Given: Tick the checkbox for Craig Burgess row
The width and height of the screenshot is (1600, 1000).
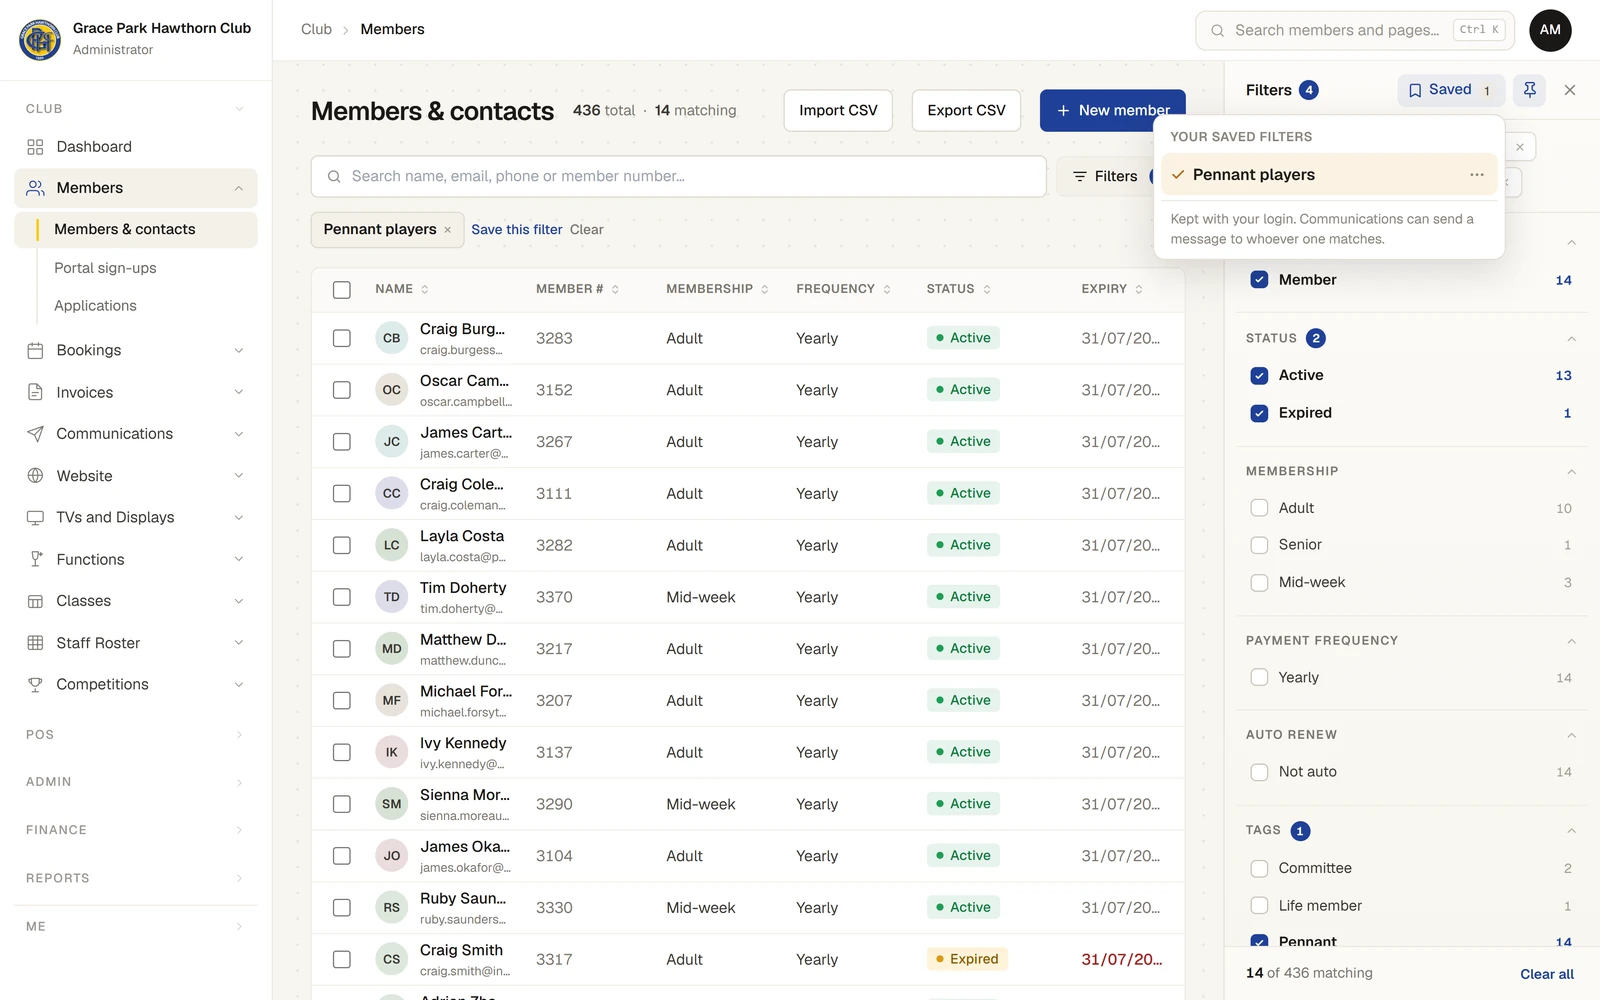Looking at the screenshot, I should (x=342, y=338).
